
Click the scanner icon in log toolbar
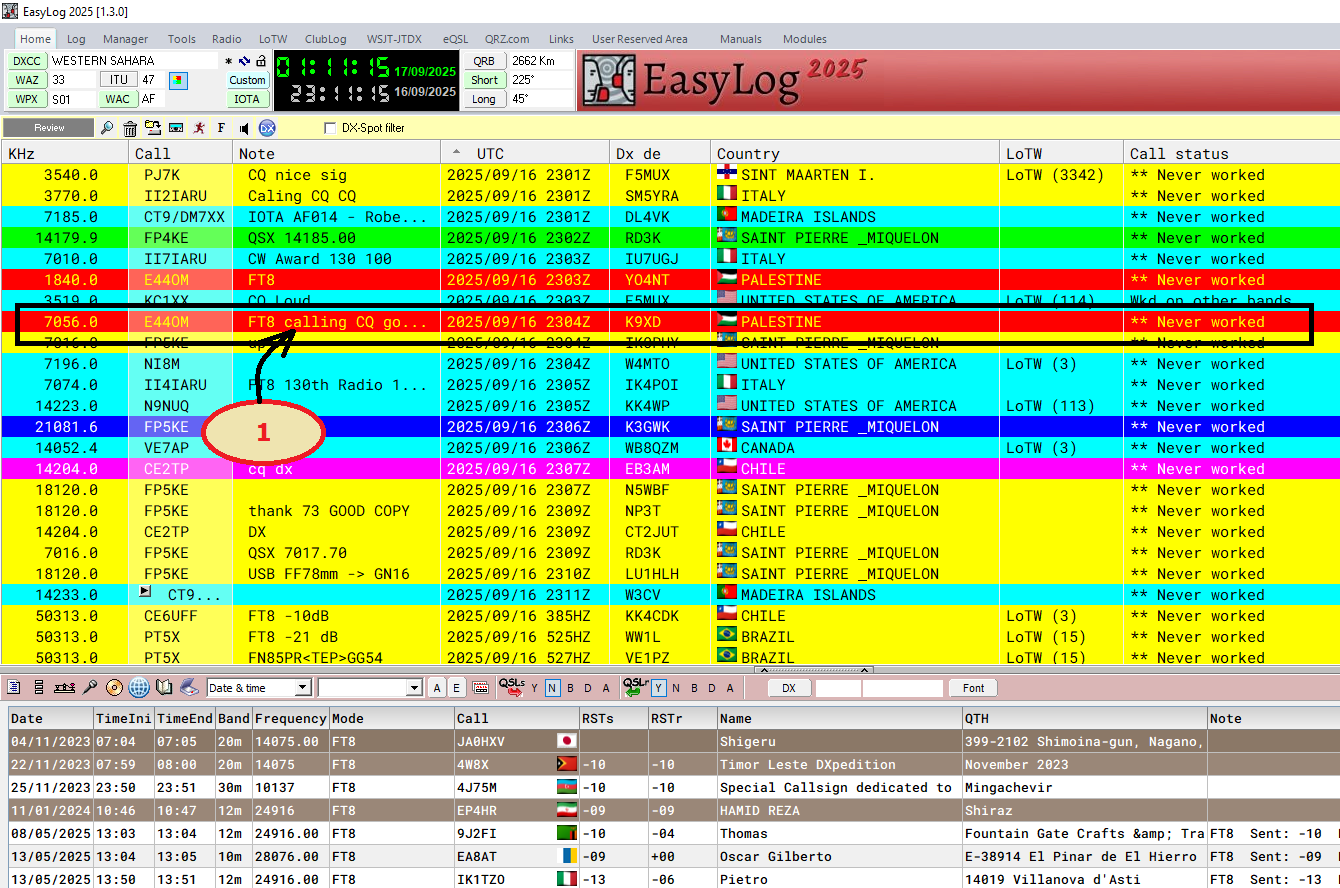pyautogui.click(x=189, y=688)
